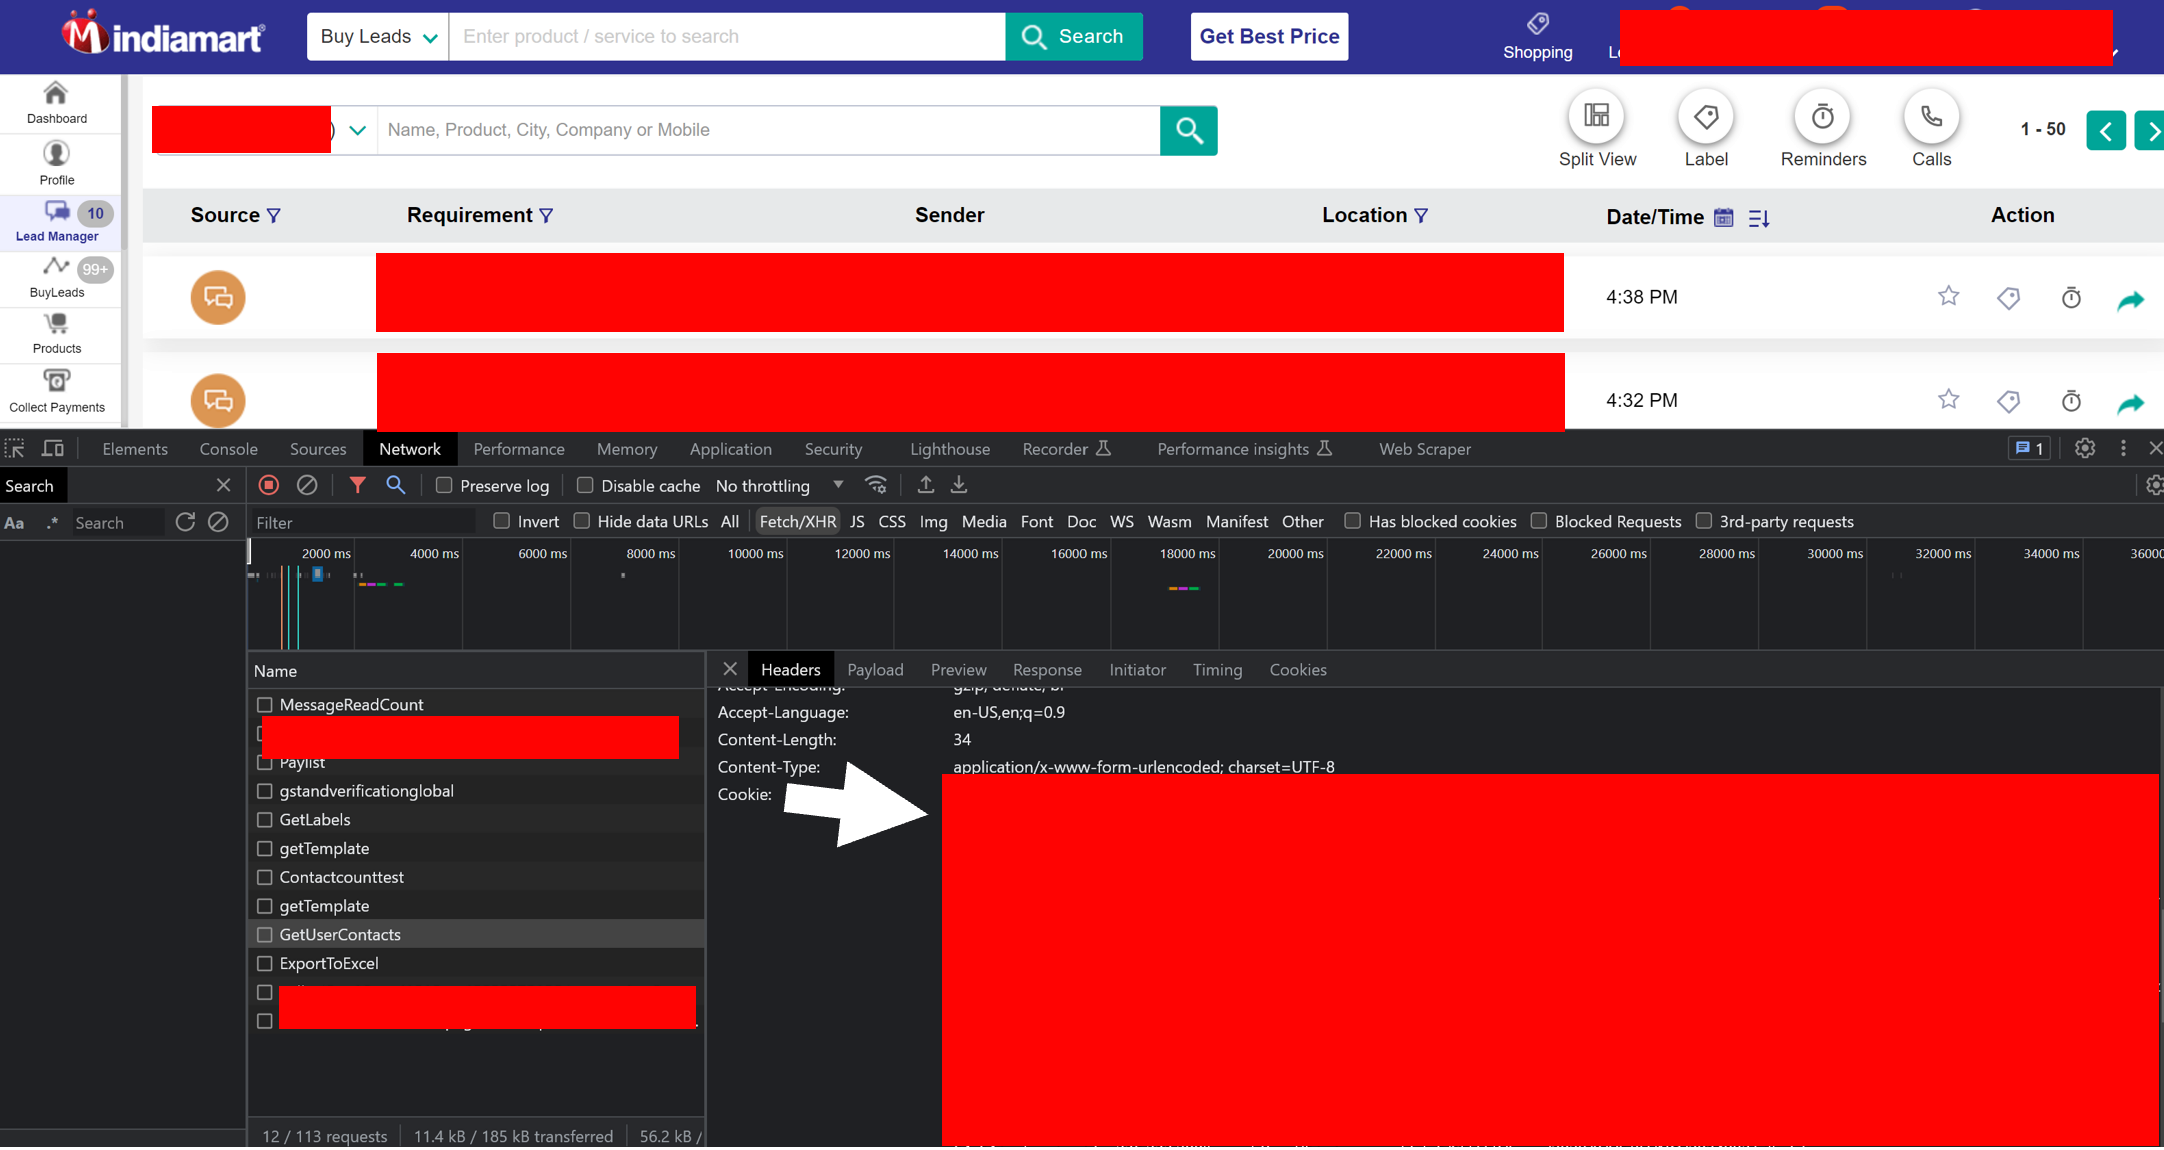The width and height of the screenshot is (2164, 1150).
Task: Forward the 4:32 PM lead using share icon
Action: coord(2131,400)
